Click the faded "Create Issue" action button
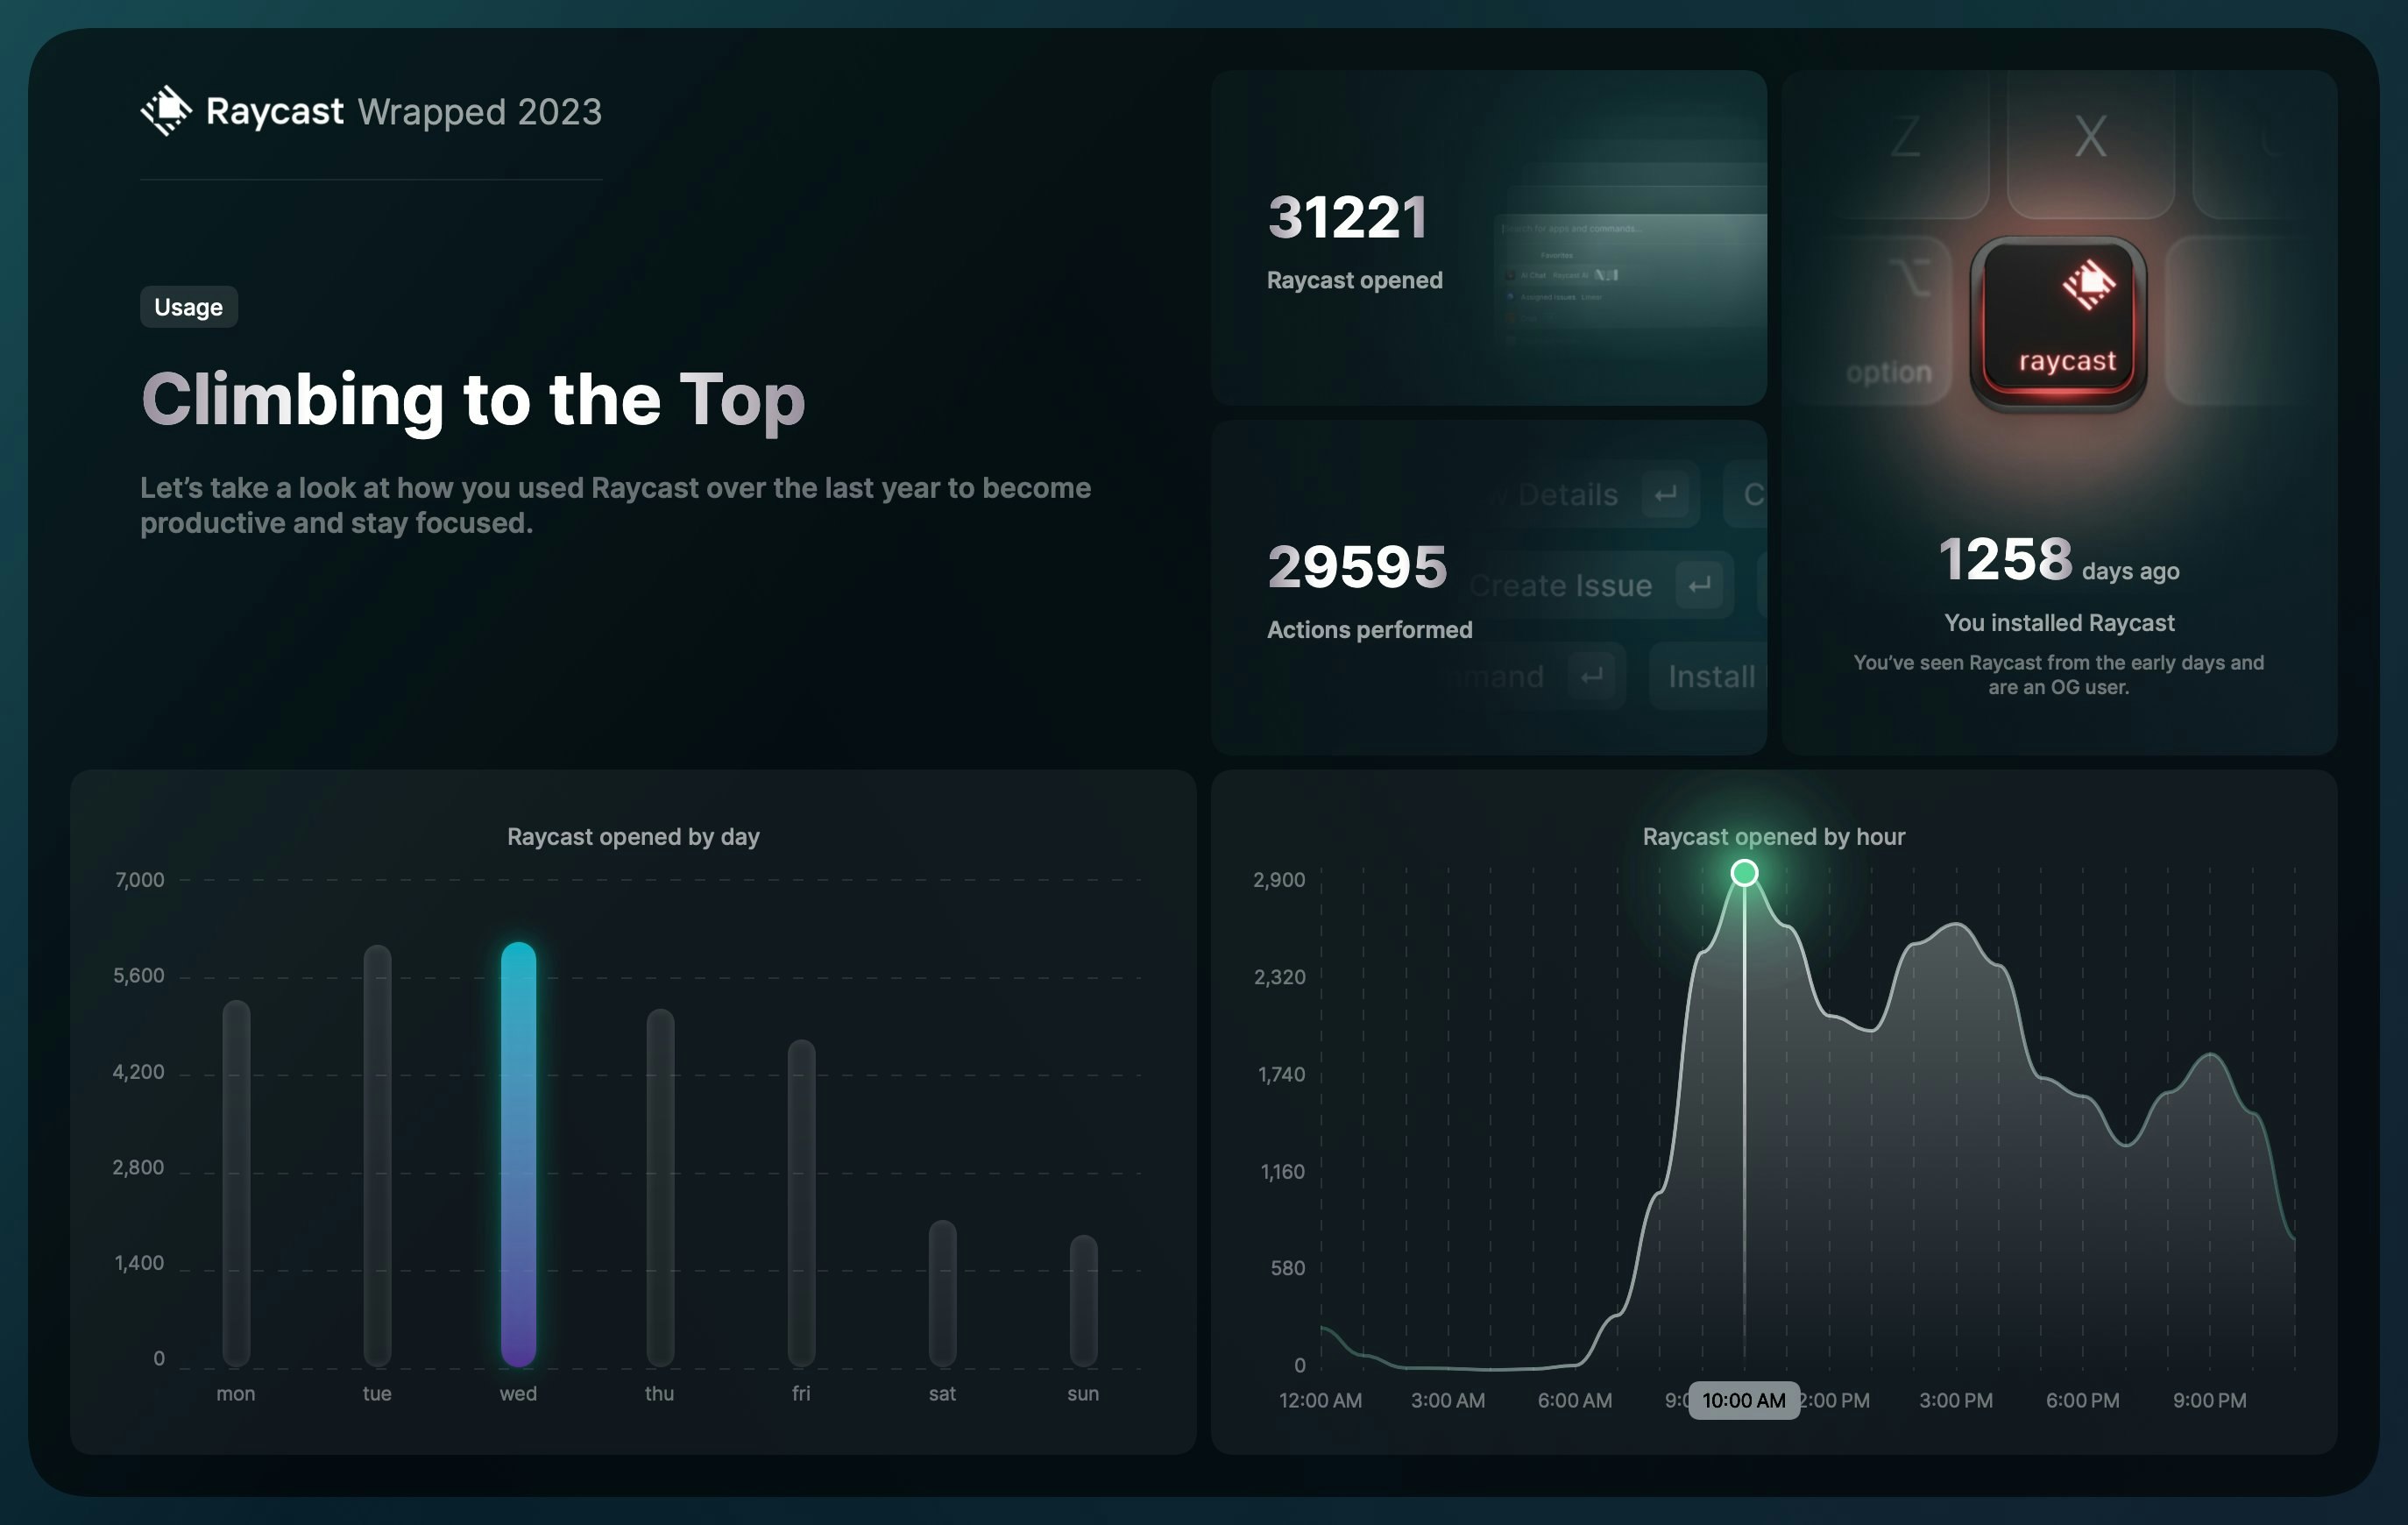The image size is (2408, 1525). (1597, 585)
